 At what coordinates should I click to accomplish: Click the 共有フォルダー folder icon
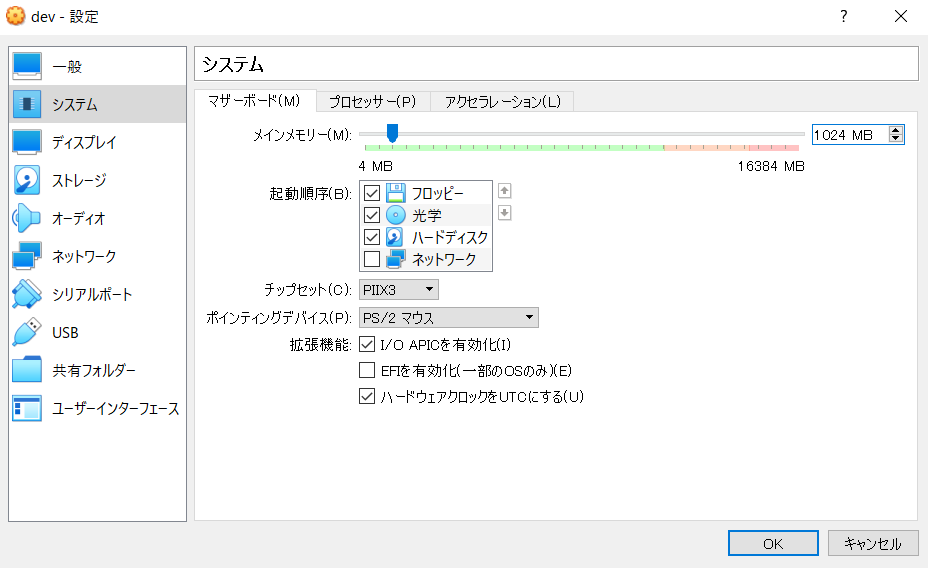click(27, 370)
